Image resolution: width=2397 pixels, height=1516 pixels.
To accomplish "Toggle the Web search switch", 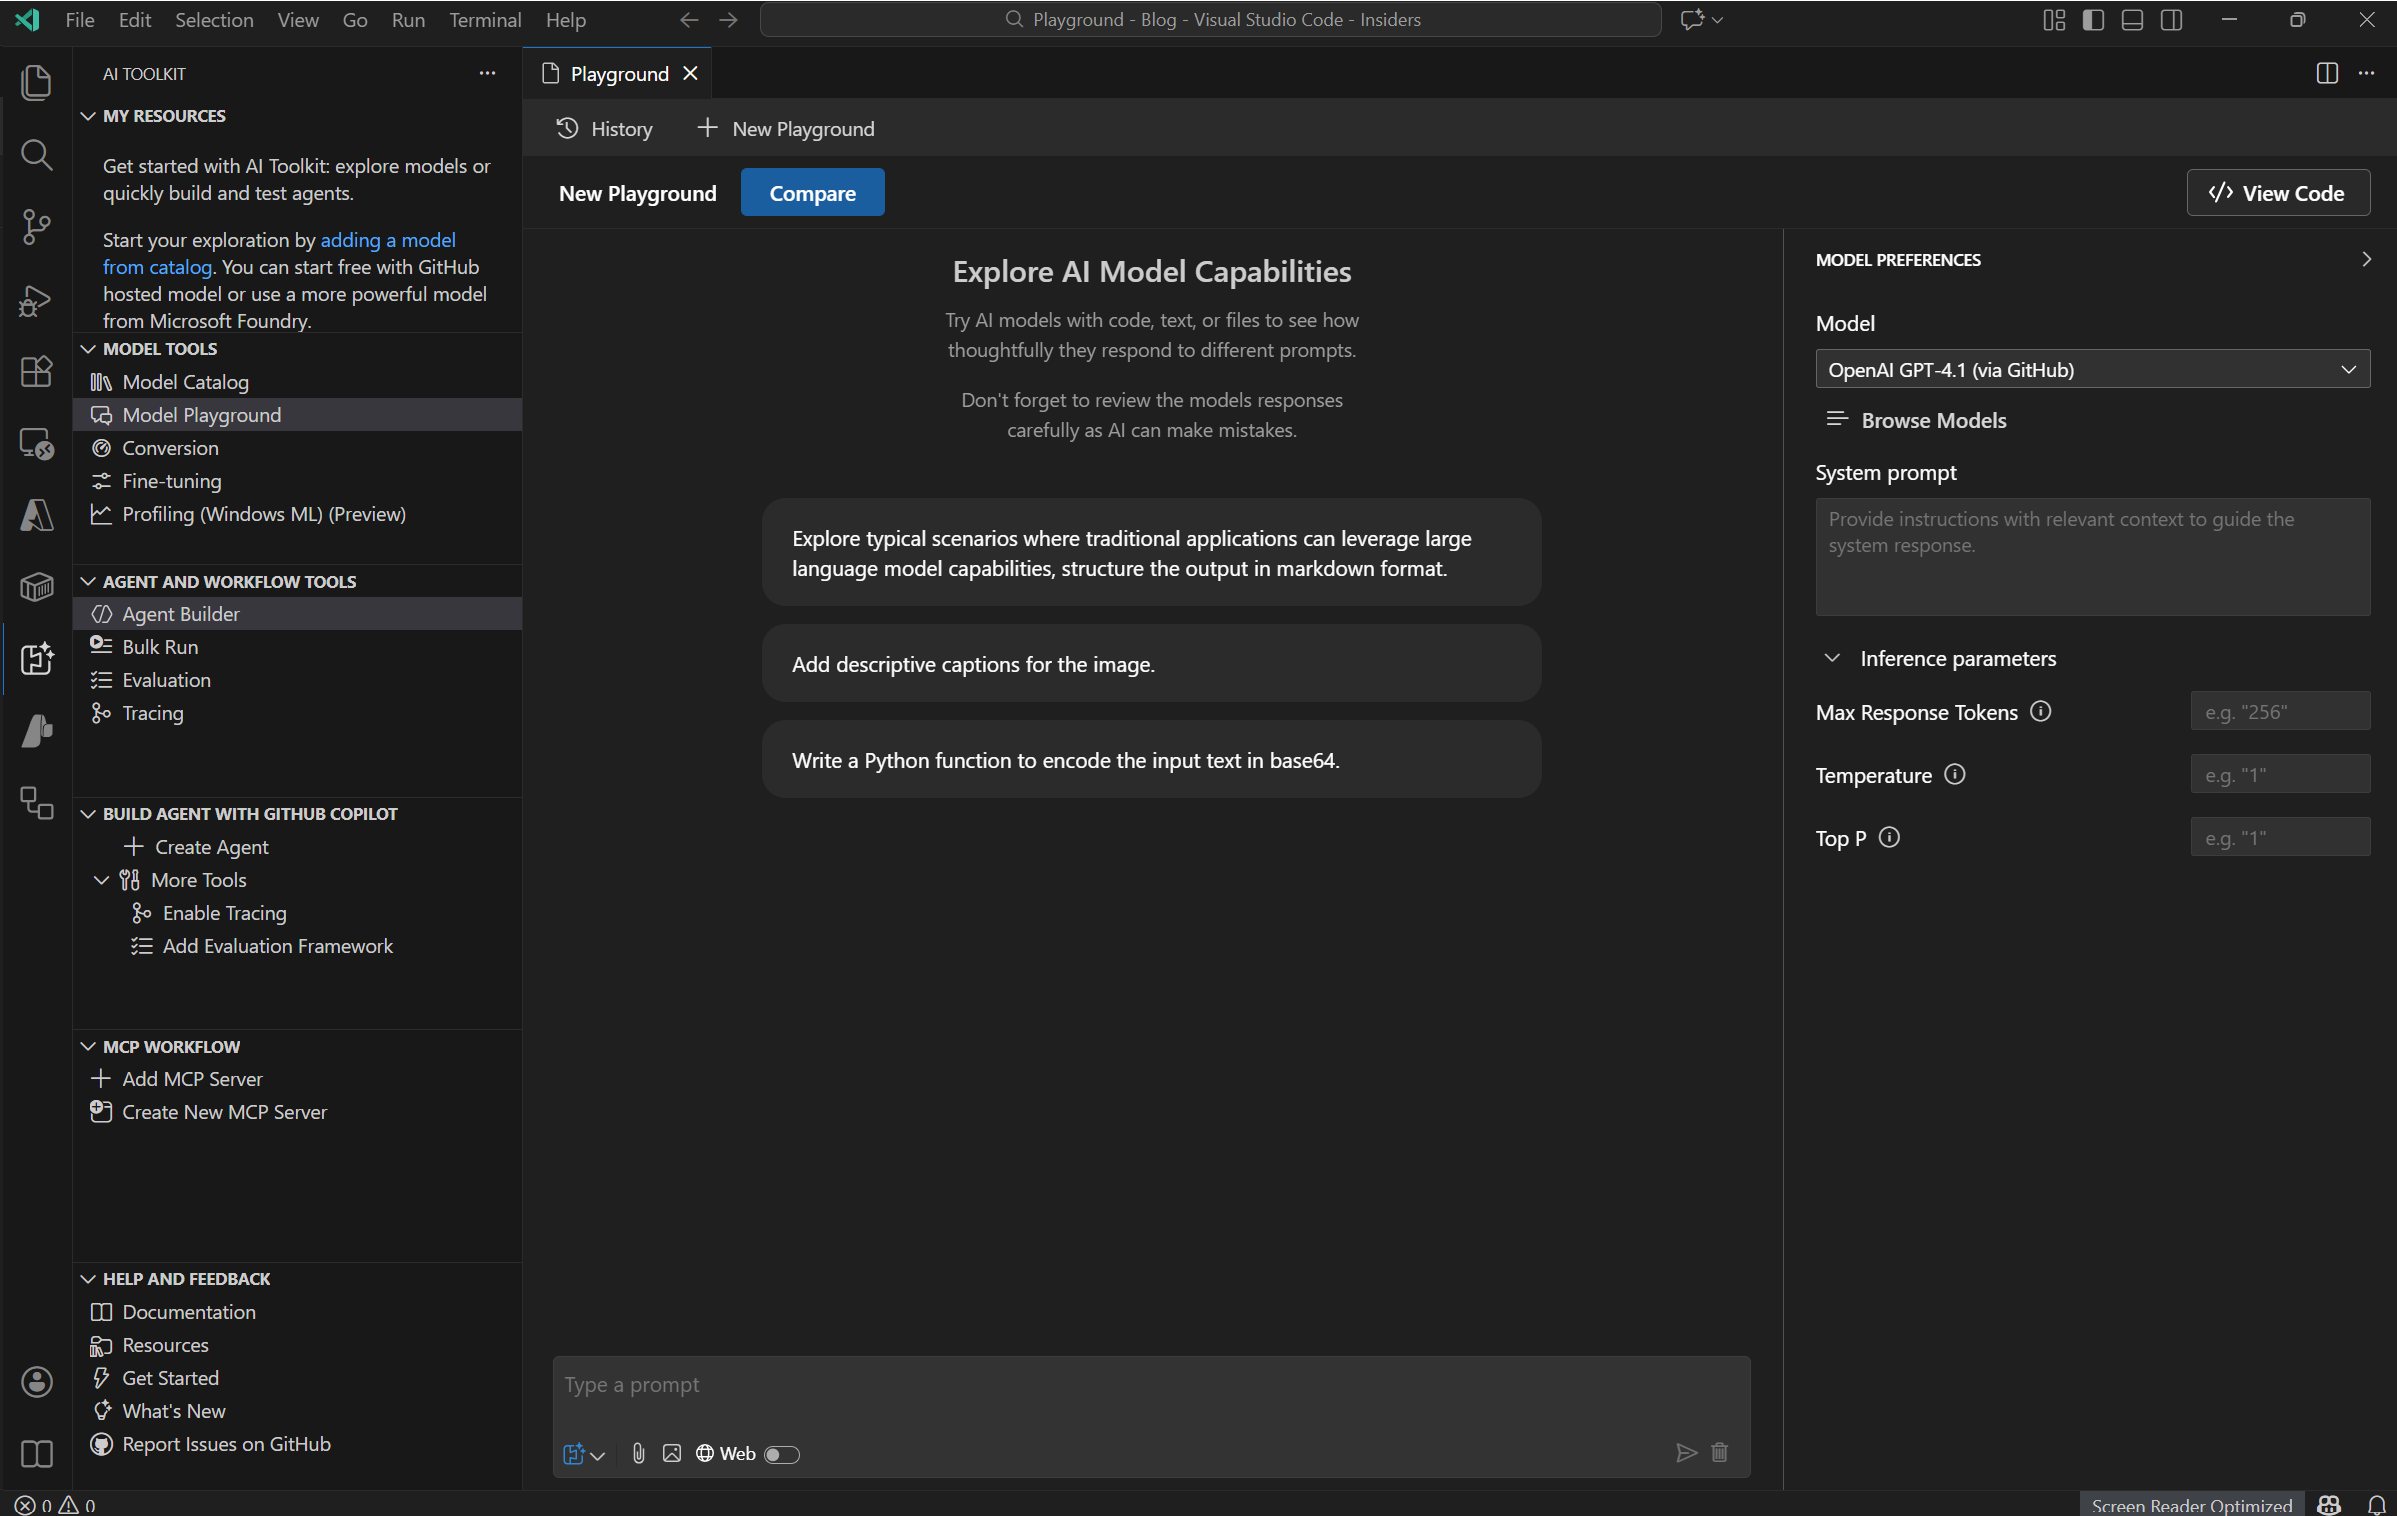I will coord(781,1454).
